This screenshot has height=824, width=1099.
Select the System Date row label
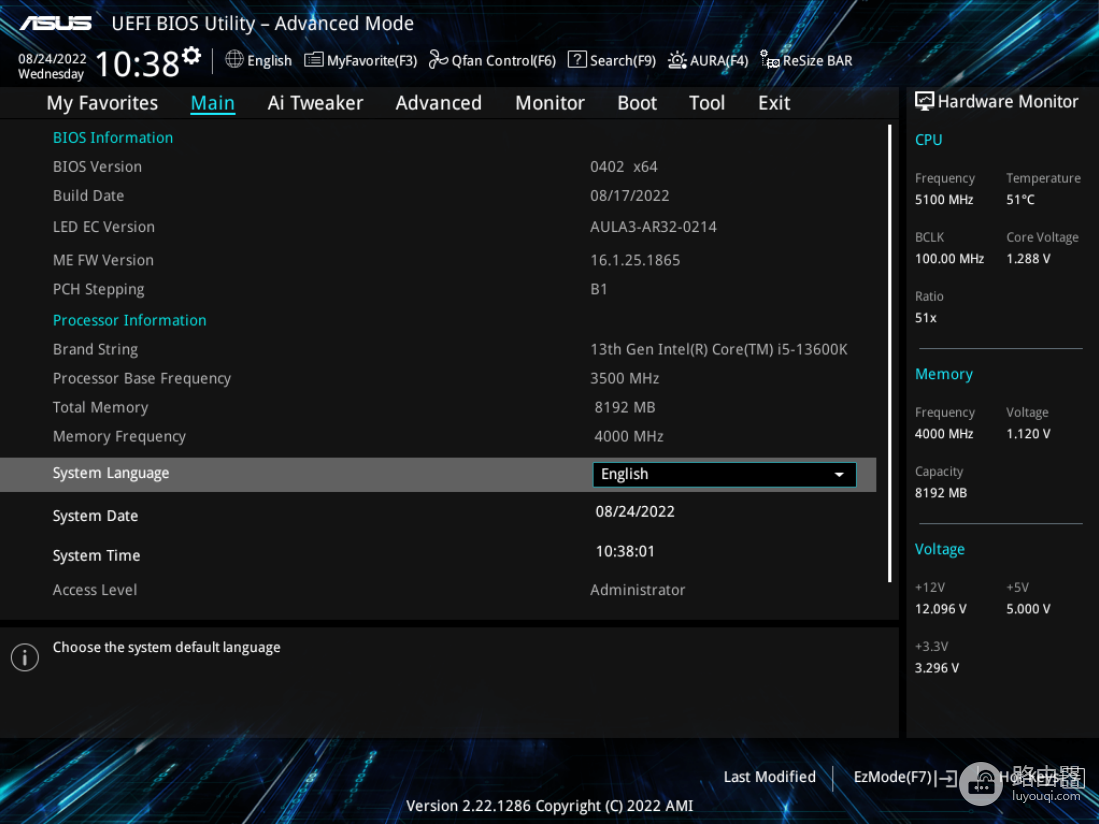point(95,516)
